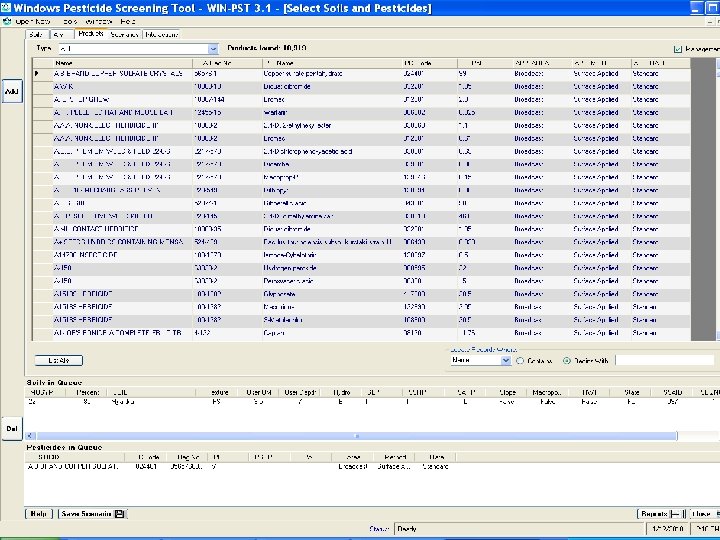Click the Slope column header in Soils in Queue
720x540 pixels.
(x=506, y=393)
